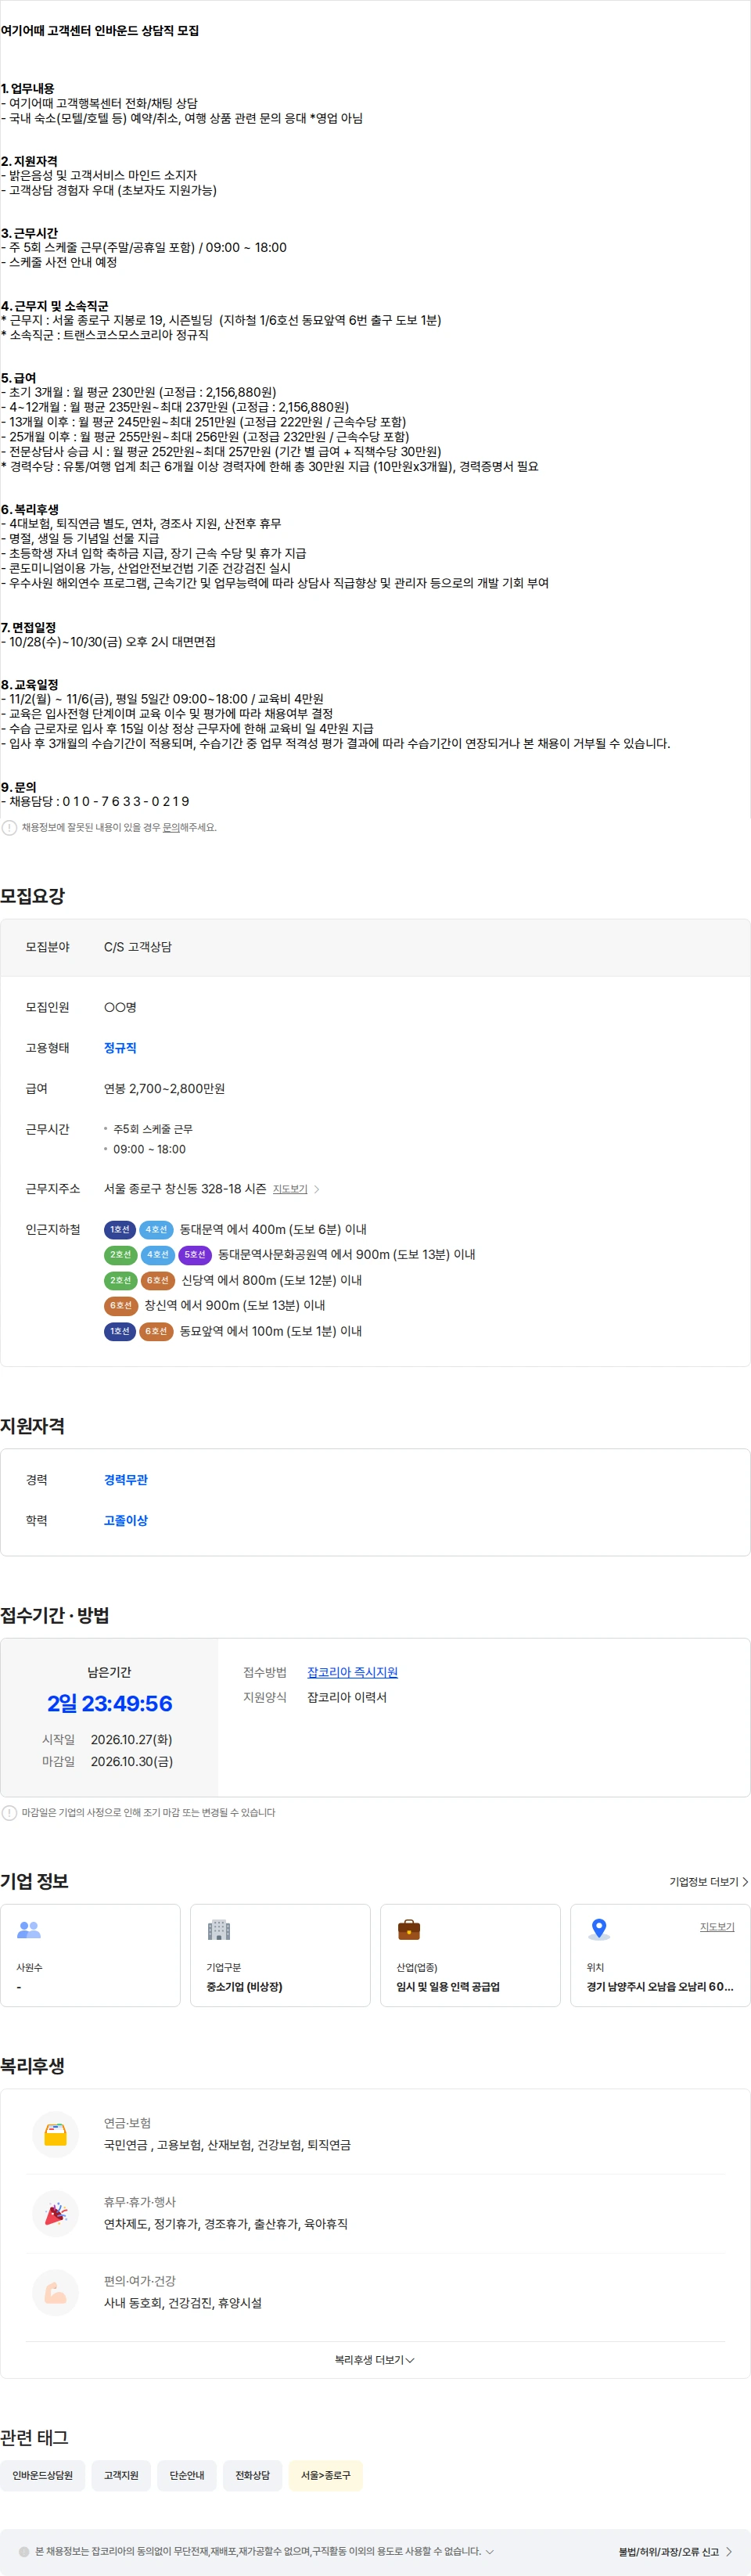Select the 인바운드상담원 tag
The image size is (751, 2576).
(43, 2475)
